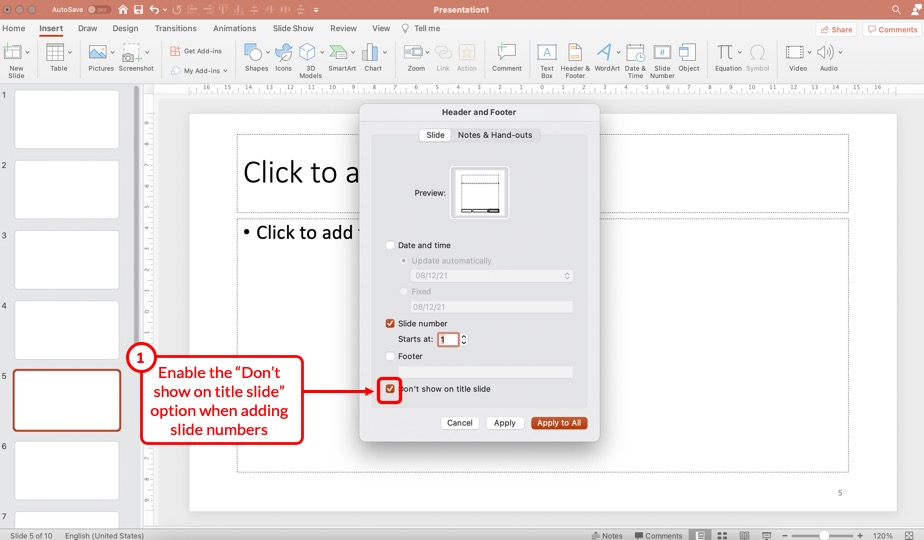Insert Date & Time icon
The height and width of the screenshot is (540, 924).
click(635, 52)
